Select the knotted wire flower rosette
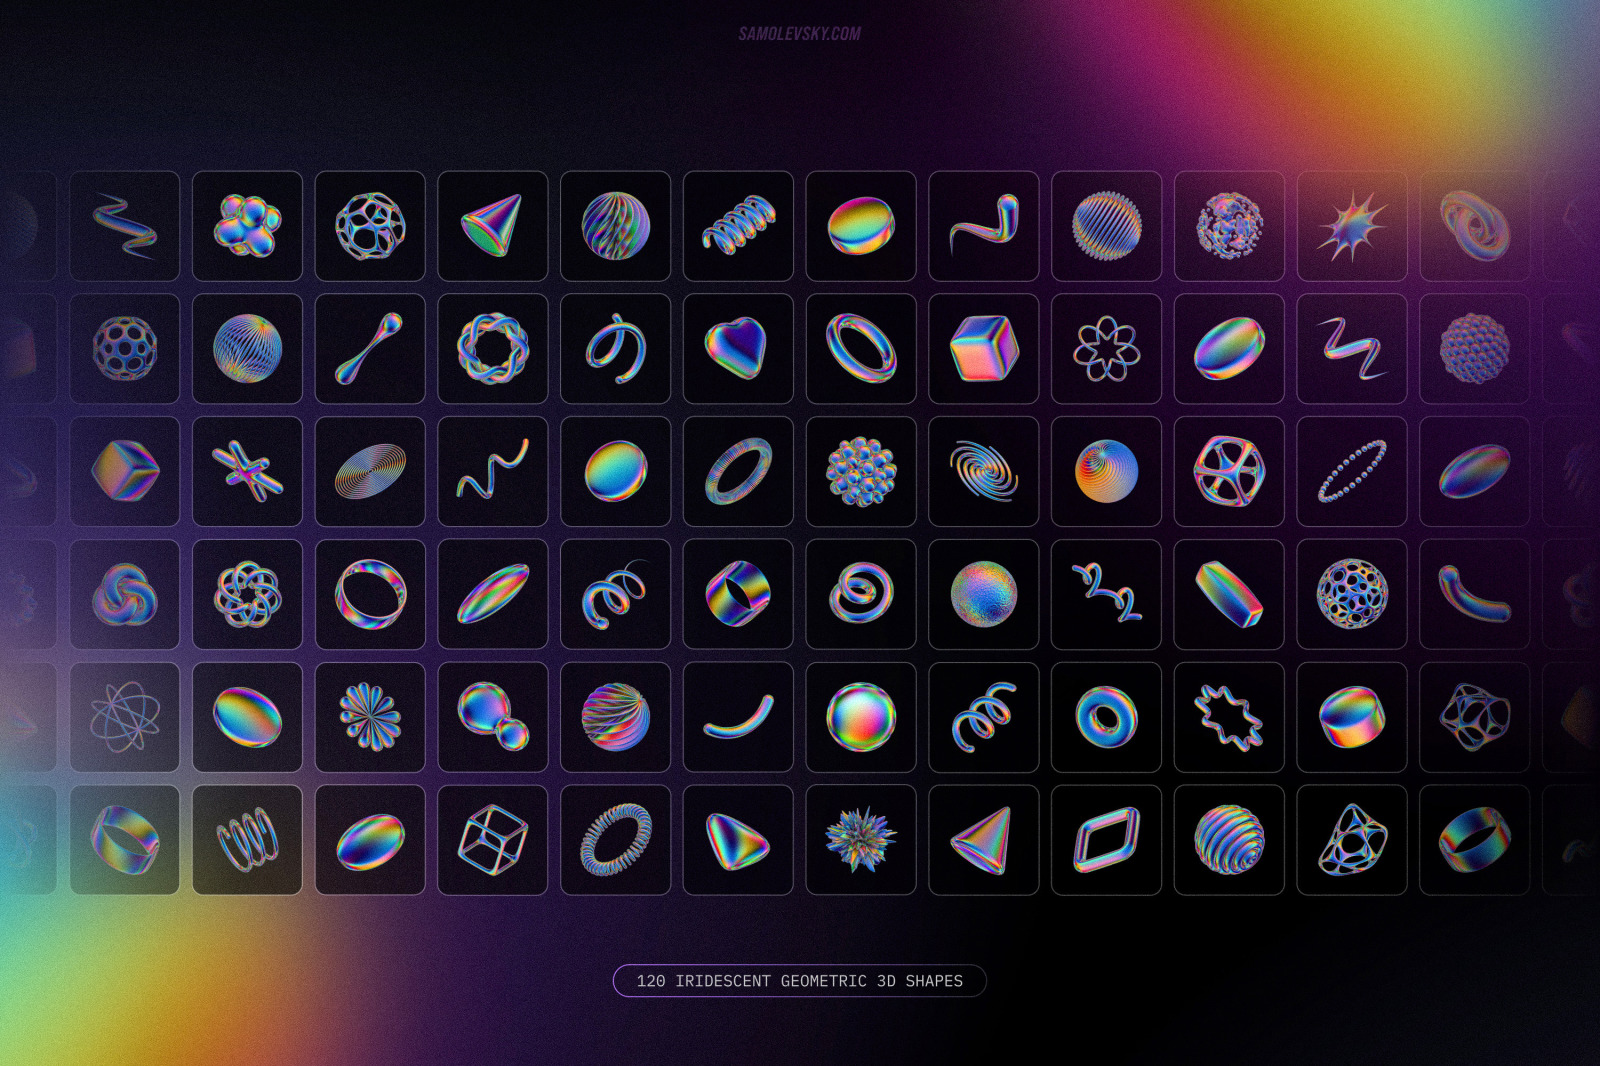The width and height of the screenshot is (1600, 1066). point(247,595)
